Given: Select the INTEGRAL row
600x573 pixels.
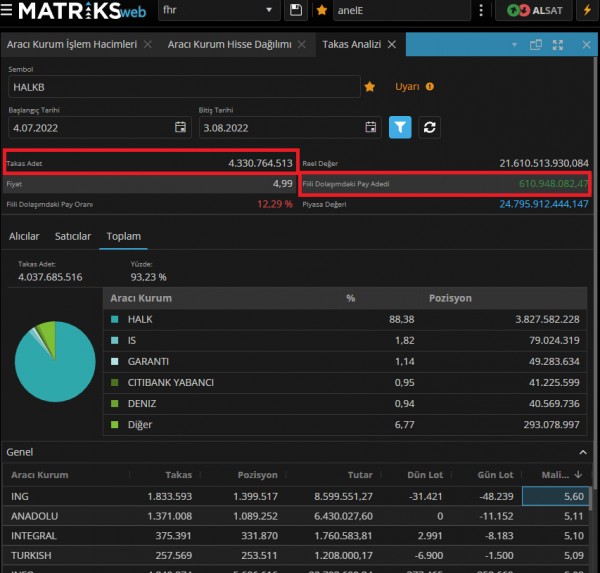Looking at the screenshot, I should tap(297, 536).
